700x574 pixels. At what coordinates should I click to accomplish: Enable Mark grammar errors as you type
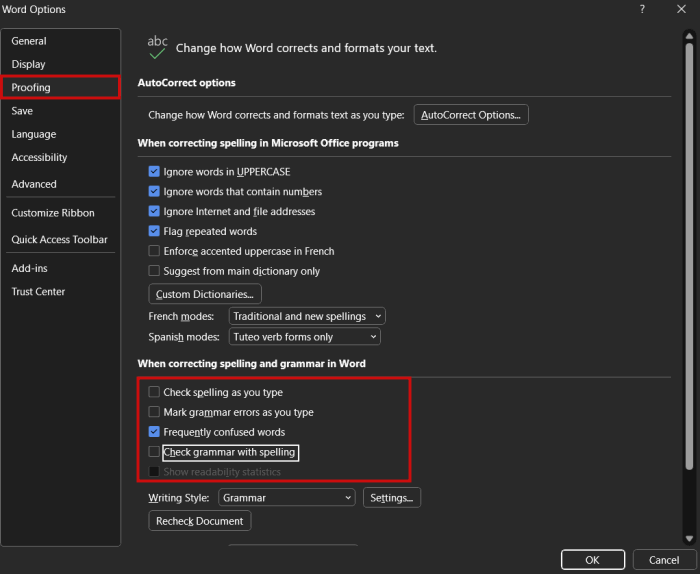coord(154,412)
